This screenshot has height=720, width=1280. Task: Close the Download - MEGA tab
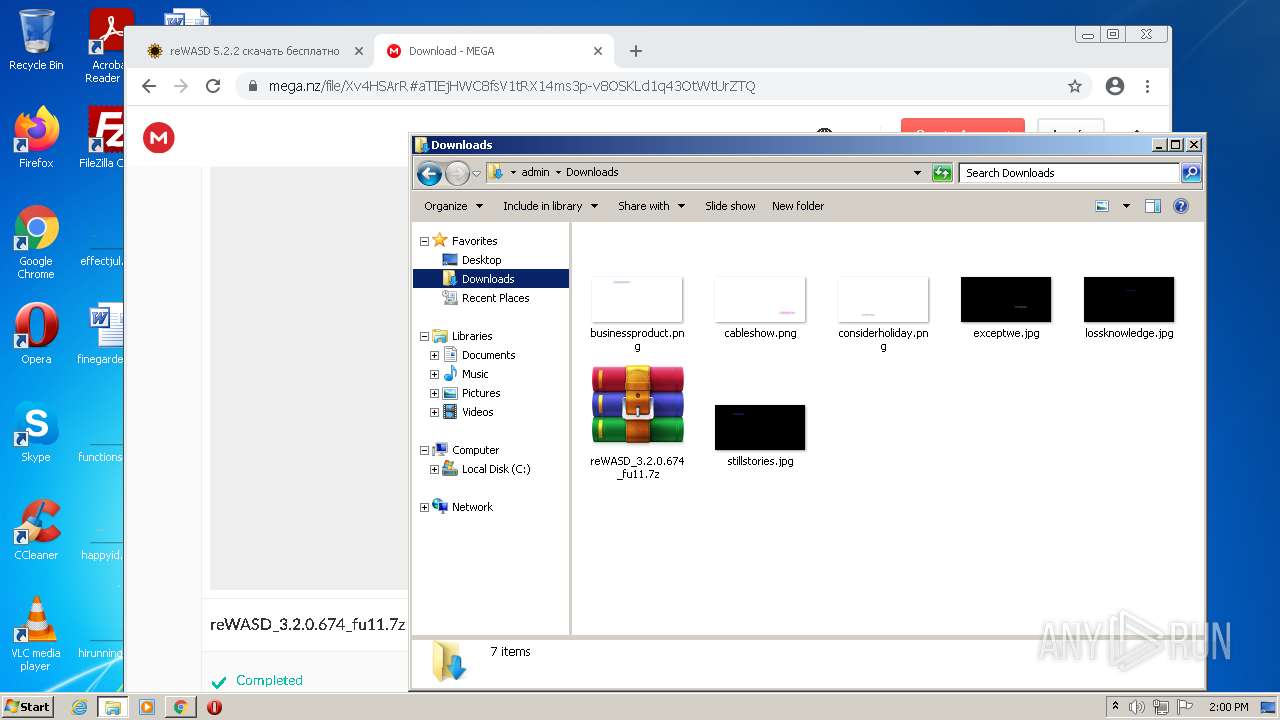598,51
